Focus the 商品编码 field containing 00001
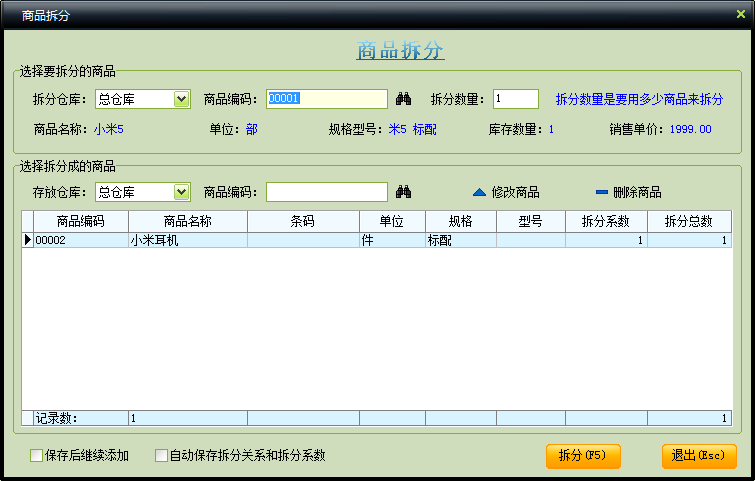The height and width of the screenshot is (481, 755). (327, 99)
